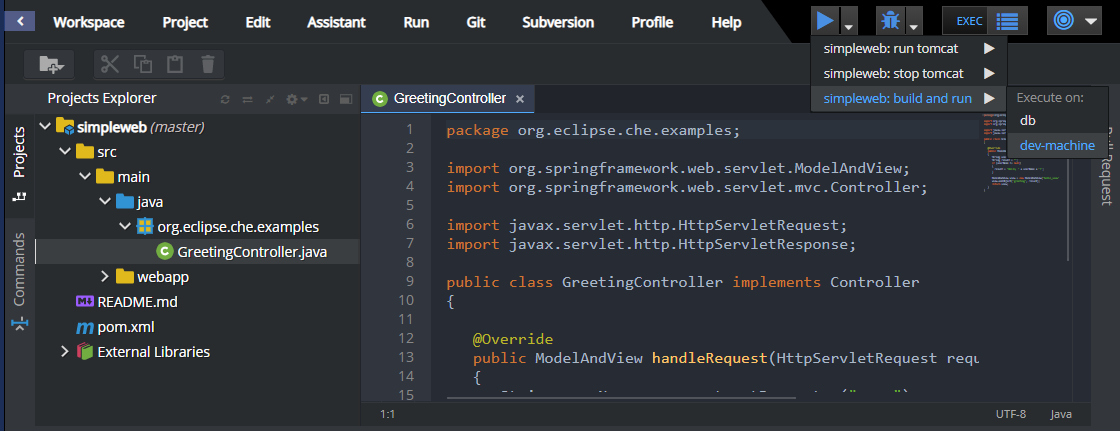
Task: Click the blue Run play button
Action: (825, 21)
